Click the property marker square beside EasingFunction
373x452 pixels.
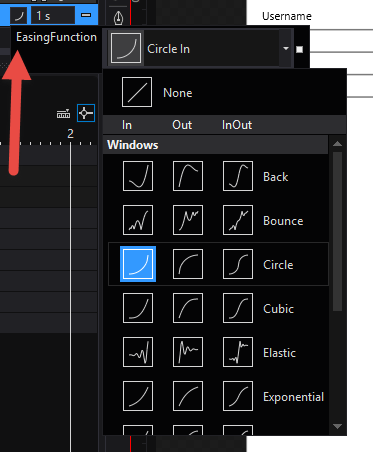point(299,49)
